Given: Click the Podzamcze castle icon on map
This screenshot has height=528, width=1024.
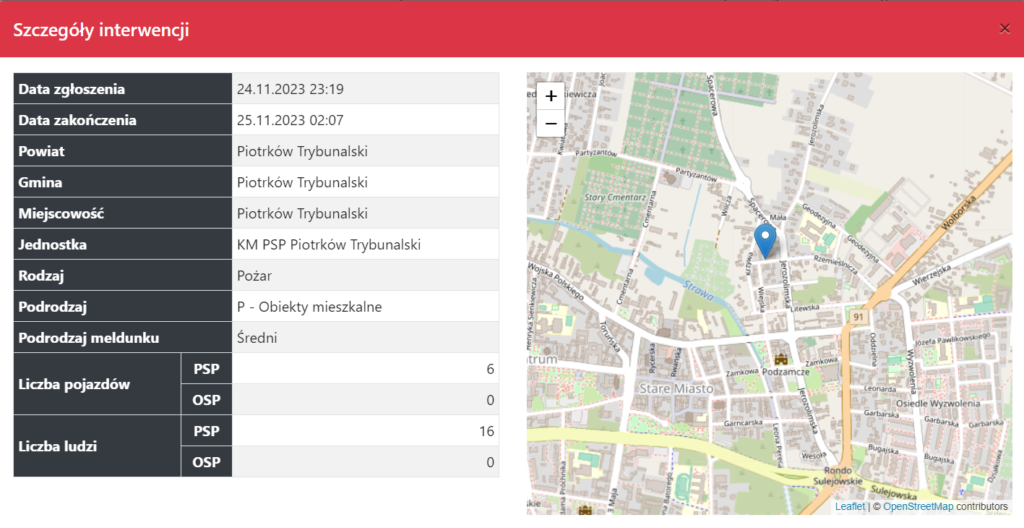Looking at the screenshot, I should [781, 357].
